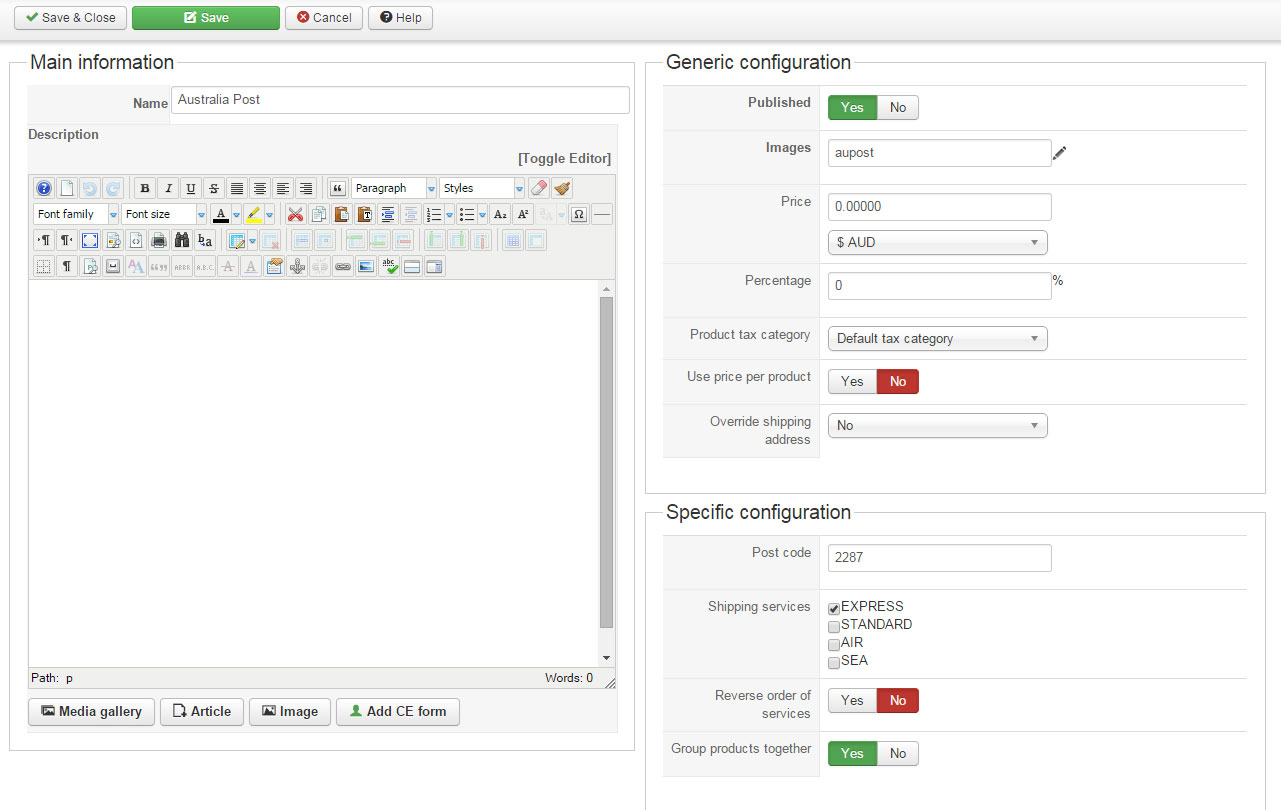The height and width of the screenshot is (810, 1281).
Task: Apply the yellow highlight color swatch
Action: point(254,214)
